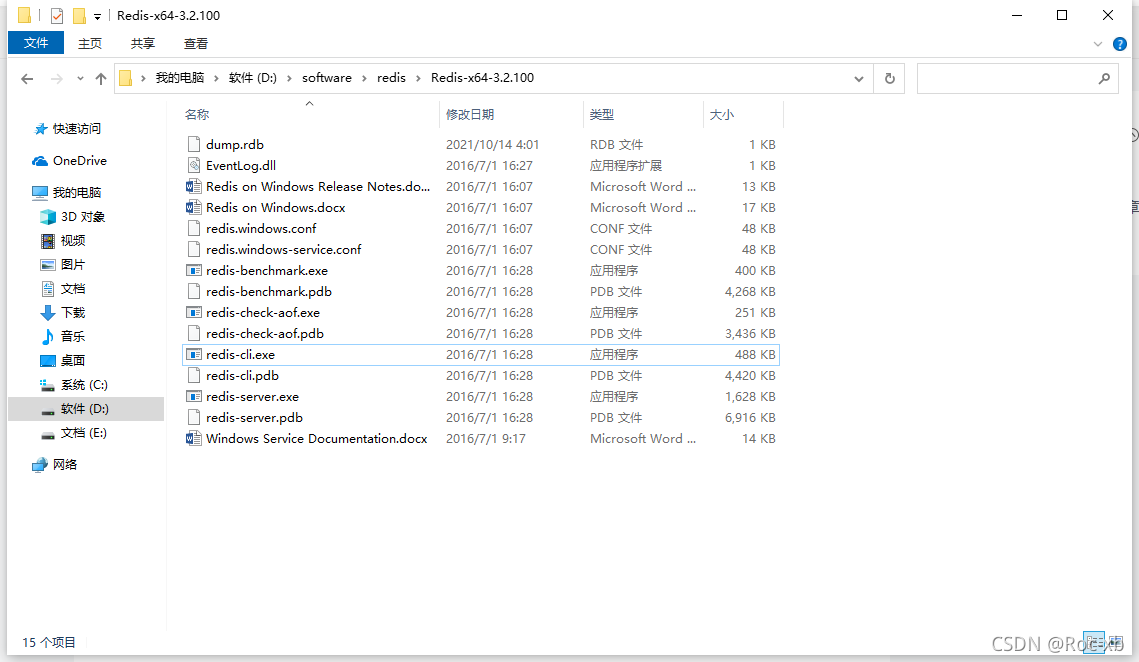The image size is (1139, 662).
Task: Click software in the breadcrumb path
Action: click(327, 78)
